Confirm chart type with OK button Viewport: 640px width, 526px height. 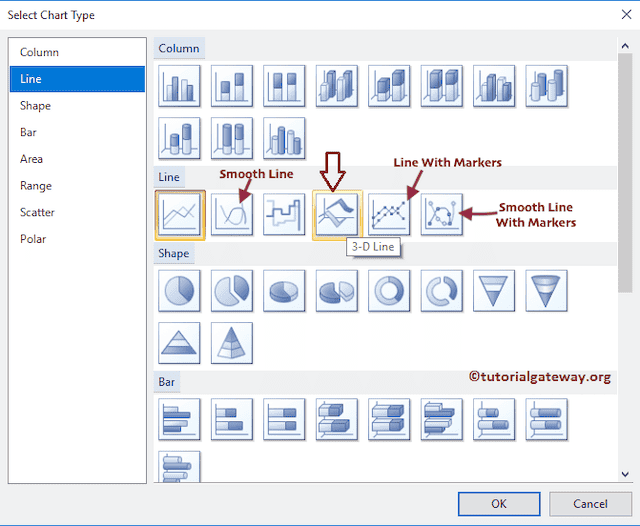coord(499,504)
